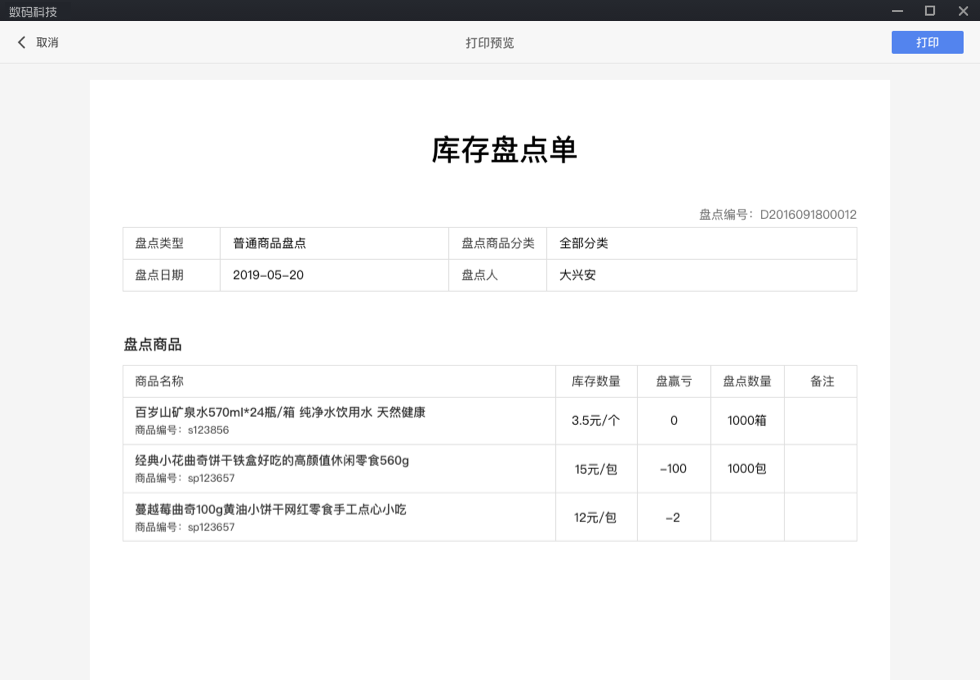Screen dimensions: 980x680
Task: Maximize the application window
Action: 930,11
